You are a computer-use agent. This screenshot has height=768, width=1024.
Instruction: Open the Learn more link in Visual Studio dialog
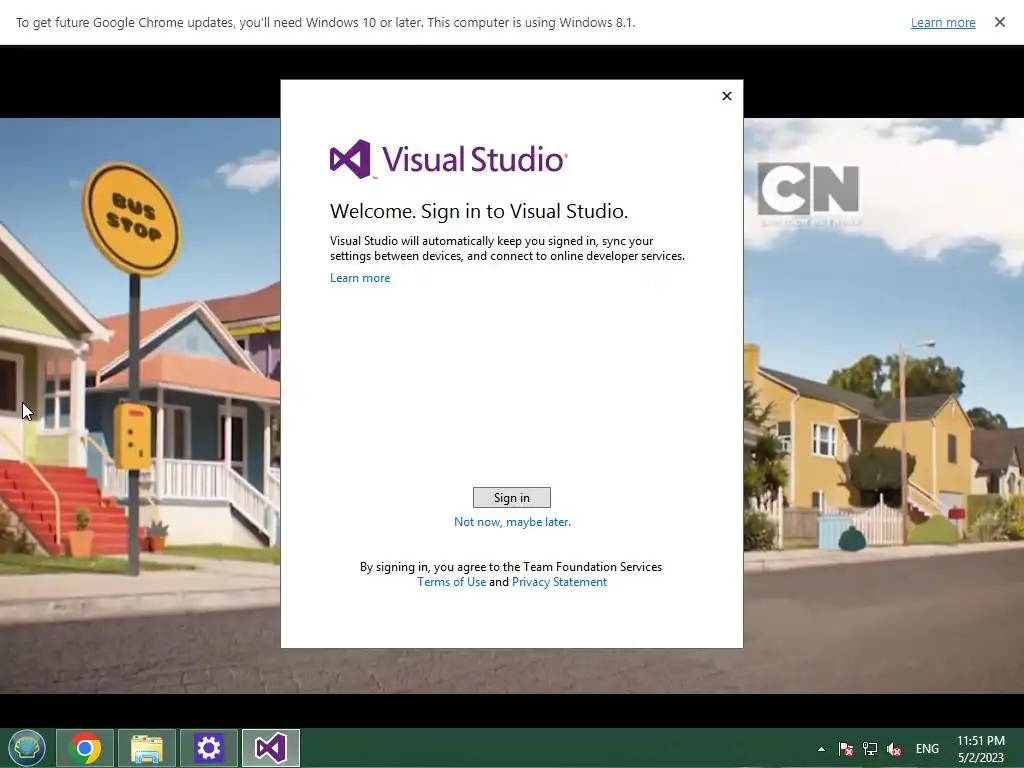pos(360,278)
